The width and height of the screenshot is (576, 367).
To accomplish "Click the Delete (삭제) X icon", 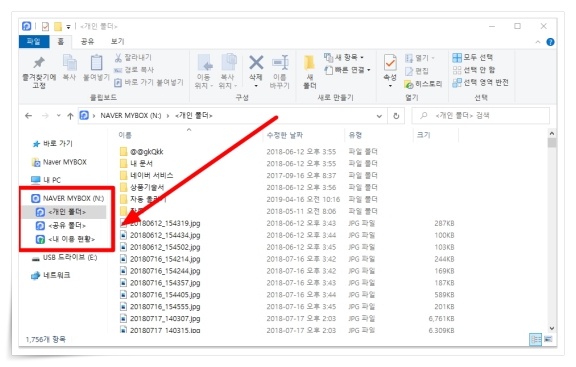I will (x=256, y=62).
